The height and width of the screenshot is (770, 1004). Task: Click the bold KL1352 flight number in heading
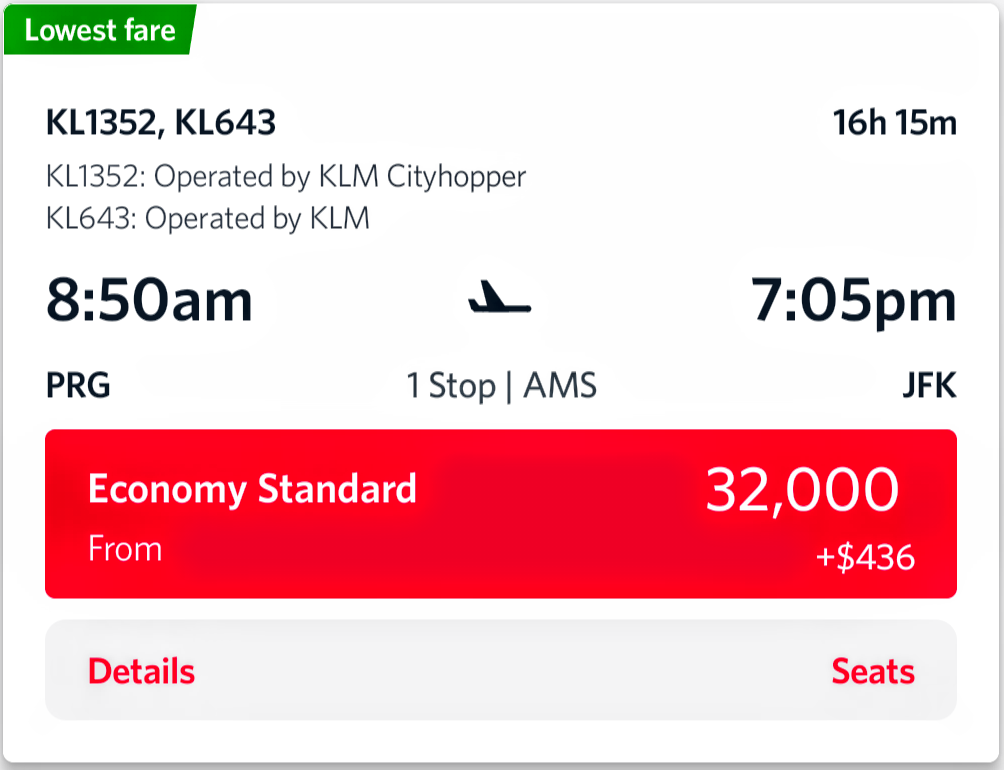[x=102, y=124]
